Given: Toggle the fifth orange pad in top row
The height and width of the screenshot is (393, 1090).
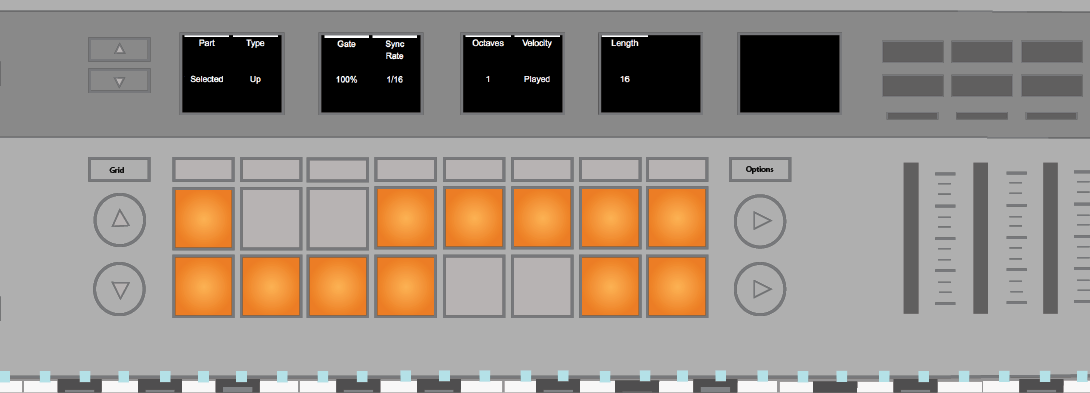Looking at the screenshot, I should point(474,218).
